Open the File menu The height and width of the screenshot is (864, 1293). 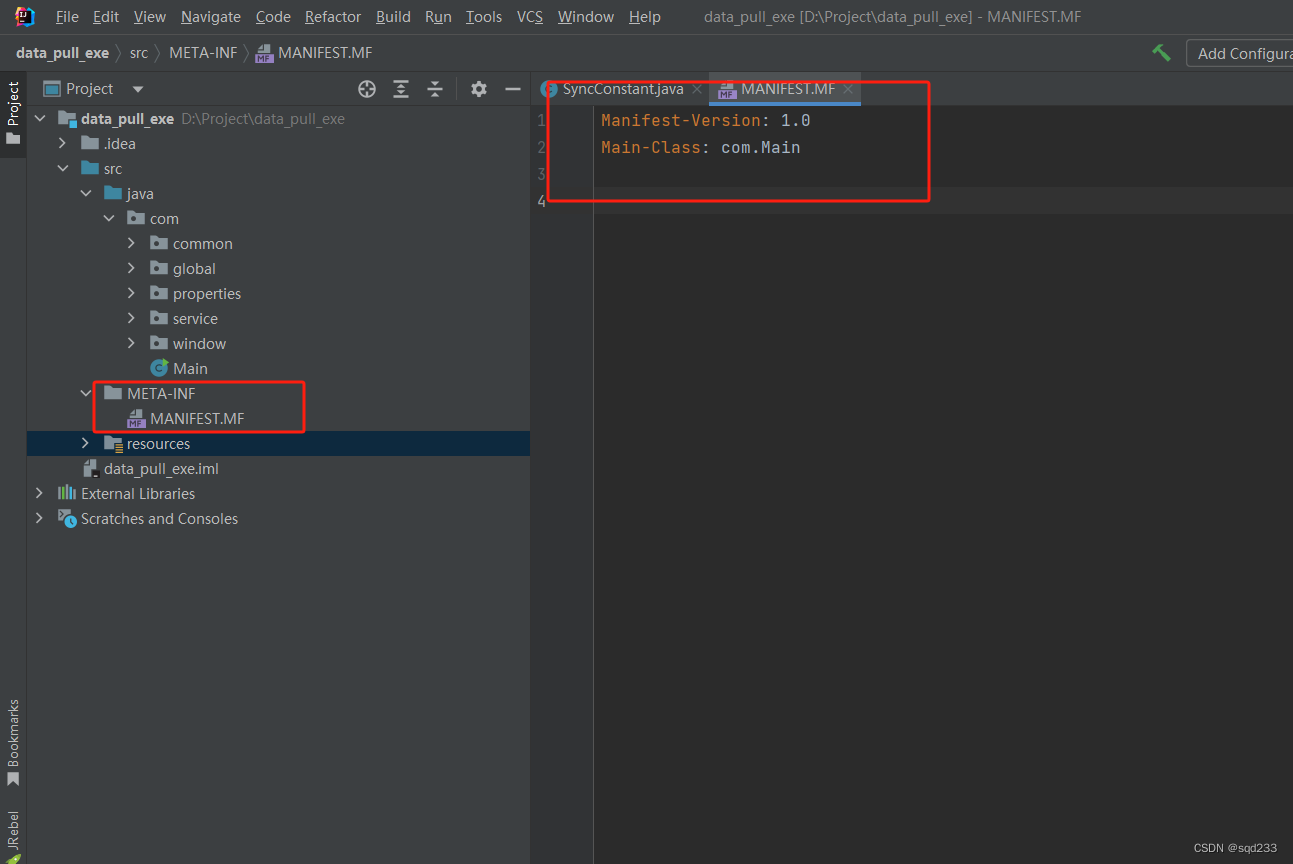(67, 16)
